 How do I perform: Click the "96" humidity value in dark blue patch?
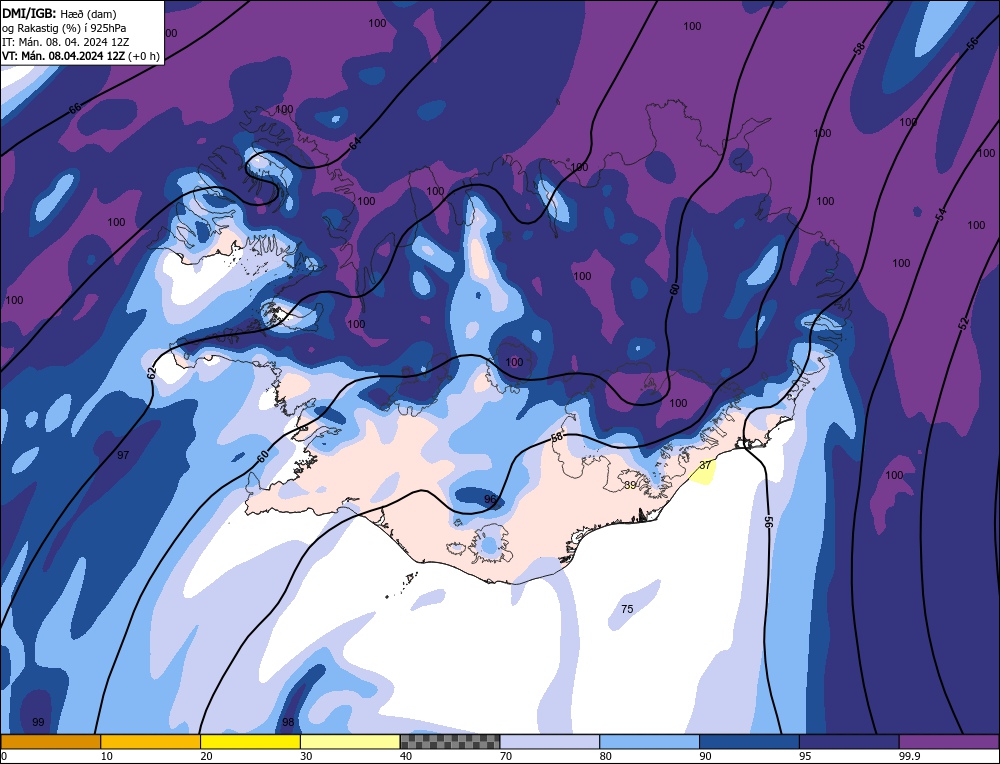[x=490, y=499]
